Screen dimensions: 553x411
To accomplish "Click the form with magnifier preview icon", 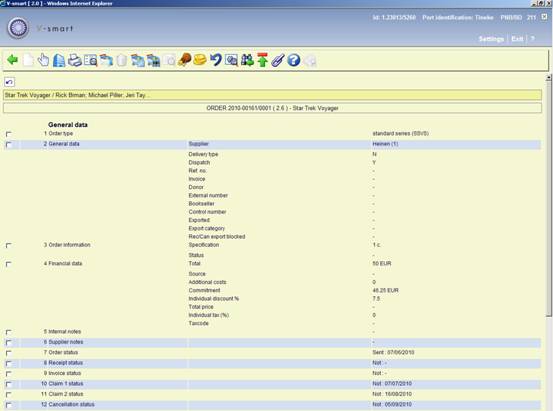I will click(x=91, y=61).
